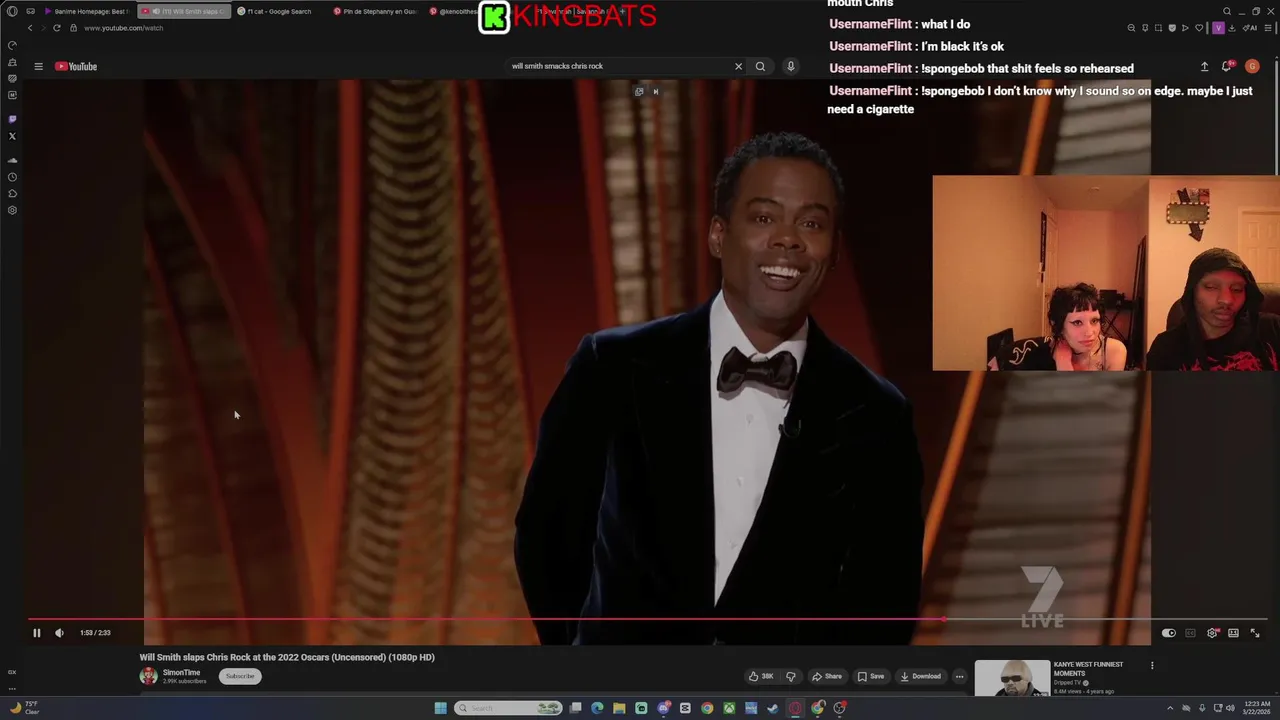Download the video

tap(920, 676)
